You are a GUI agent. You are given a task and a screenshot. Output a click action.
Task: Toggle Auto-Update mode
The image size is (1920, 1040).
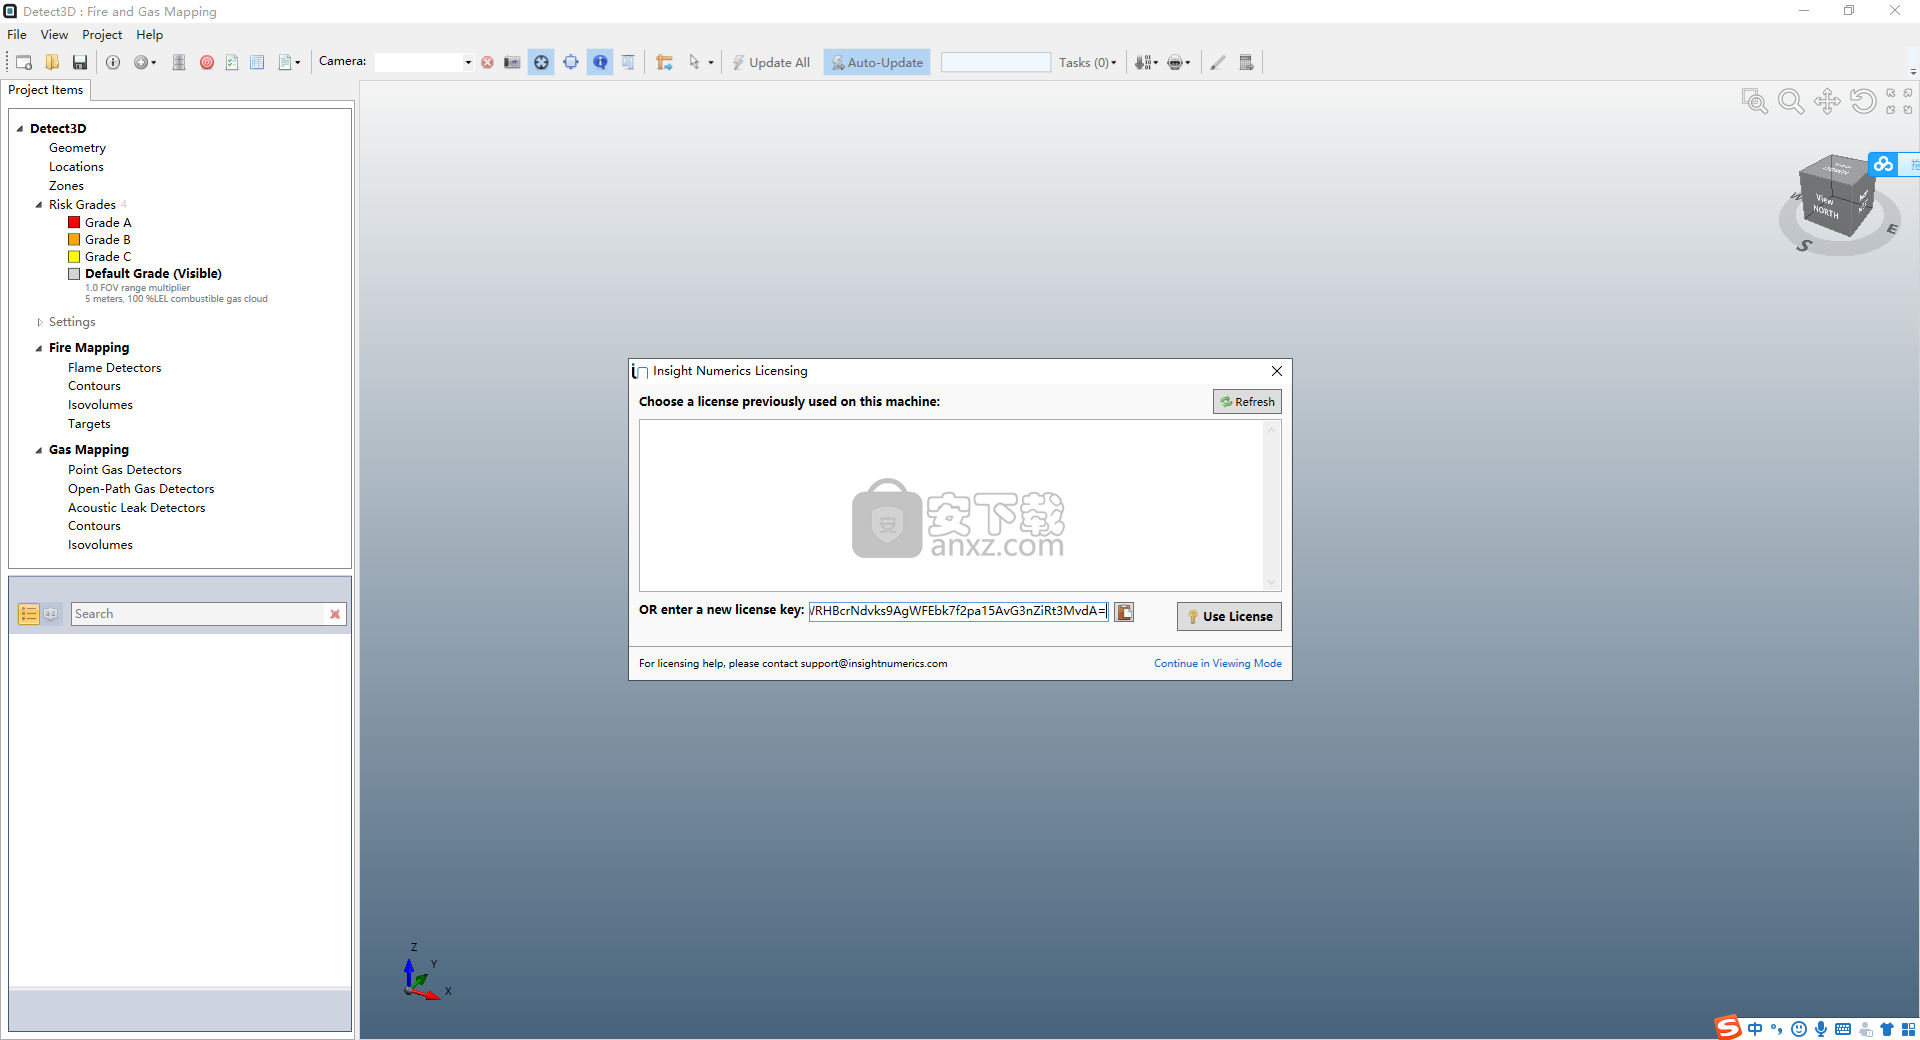click(877, 62)
